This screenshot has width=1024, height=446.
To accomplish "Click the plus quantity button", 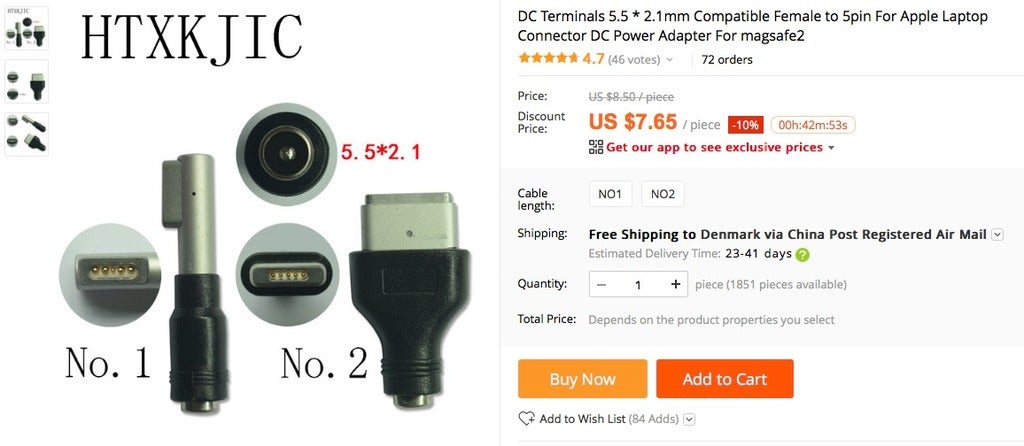I will coord(675,284).
